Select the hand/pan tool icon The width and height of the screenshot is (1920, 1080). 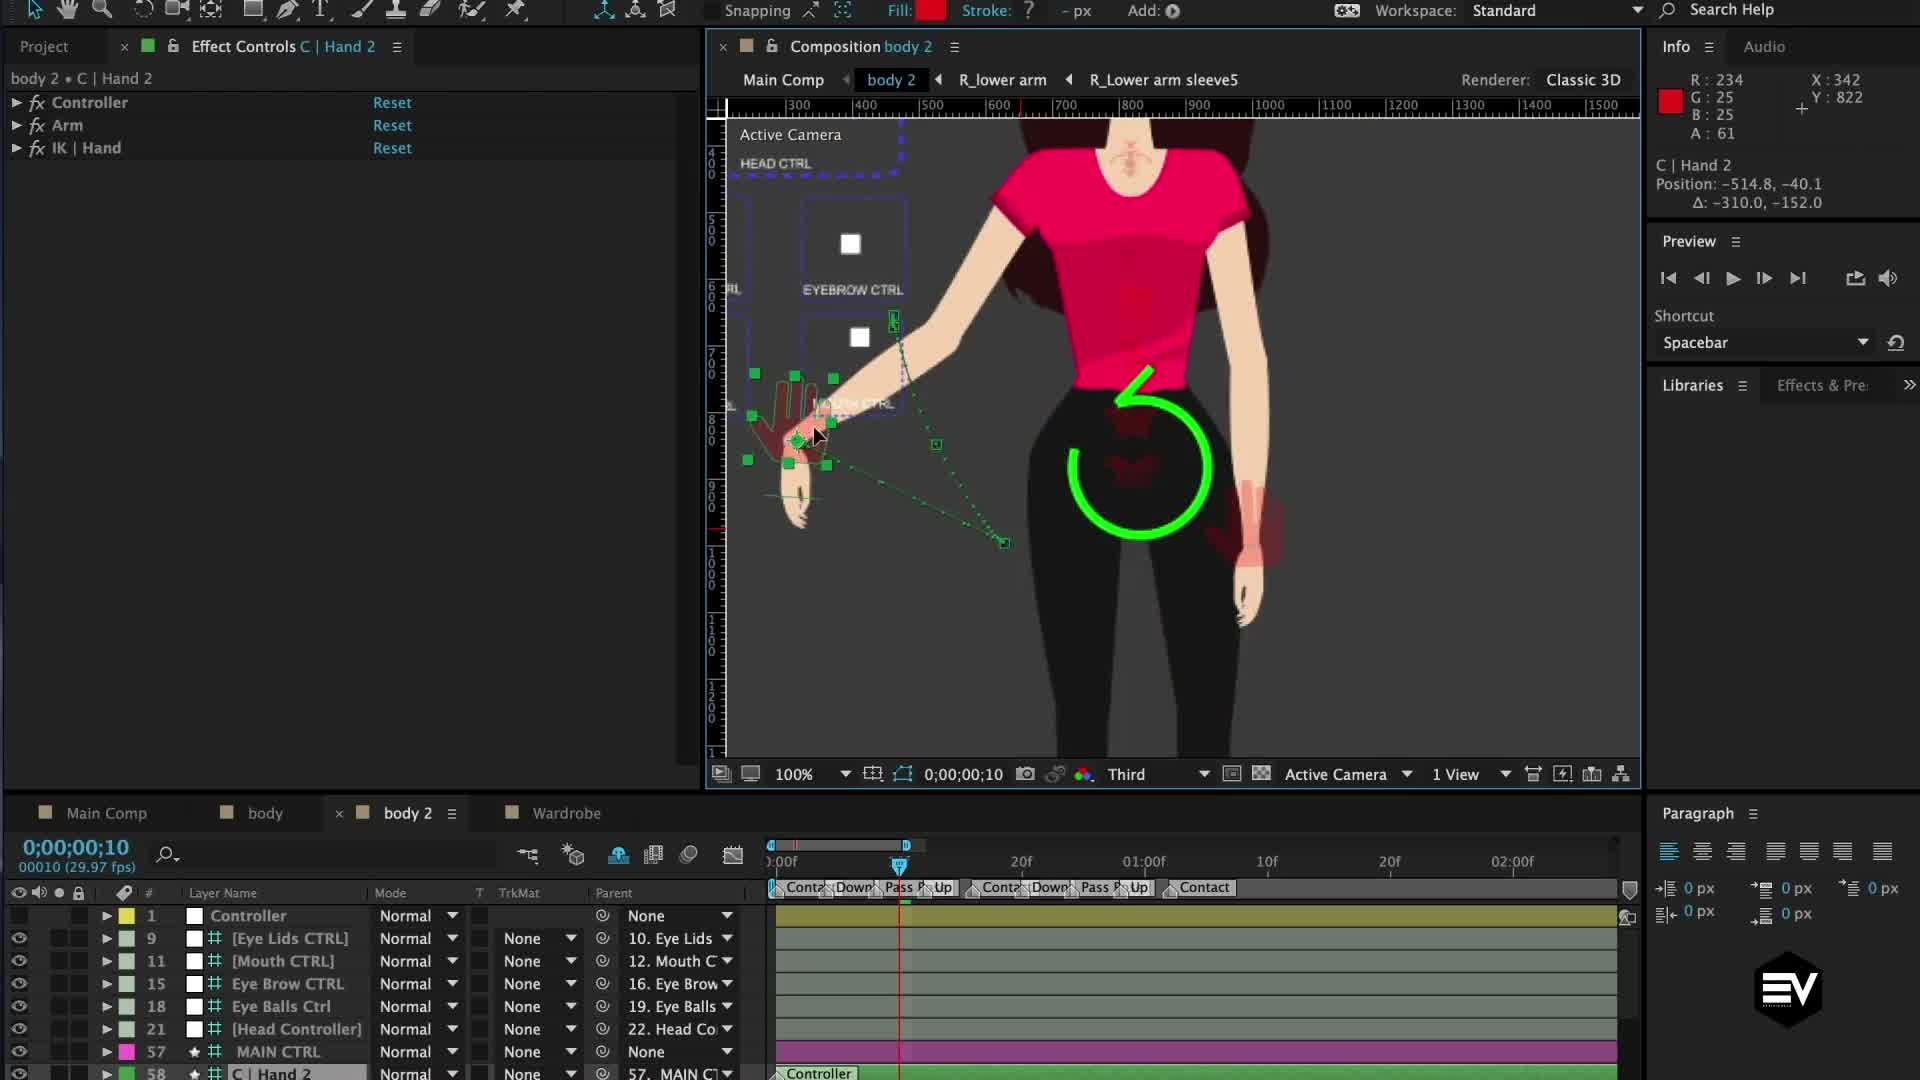click(65, 12)
